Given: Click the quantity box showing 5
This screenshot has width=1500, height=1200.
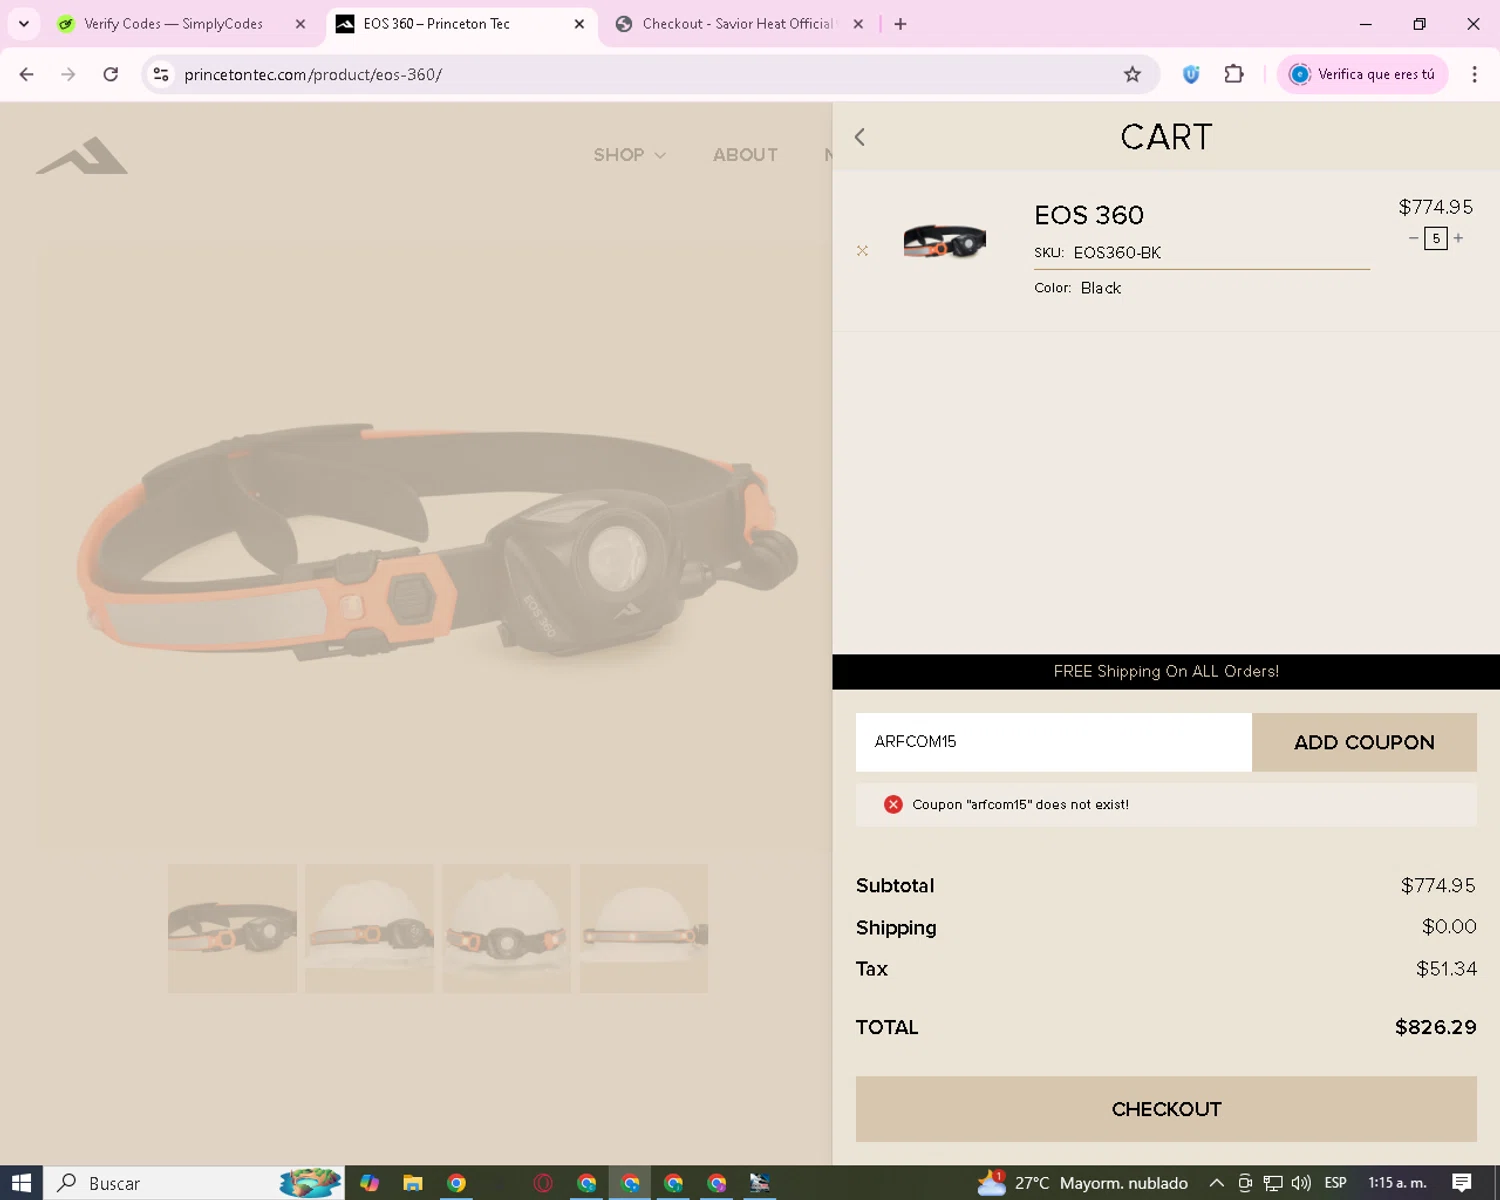Looking at the screenshot, I should coord(1436,238).
